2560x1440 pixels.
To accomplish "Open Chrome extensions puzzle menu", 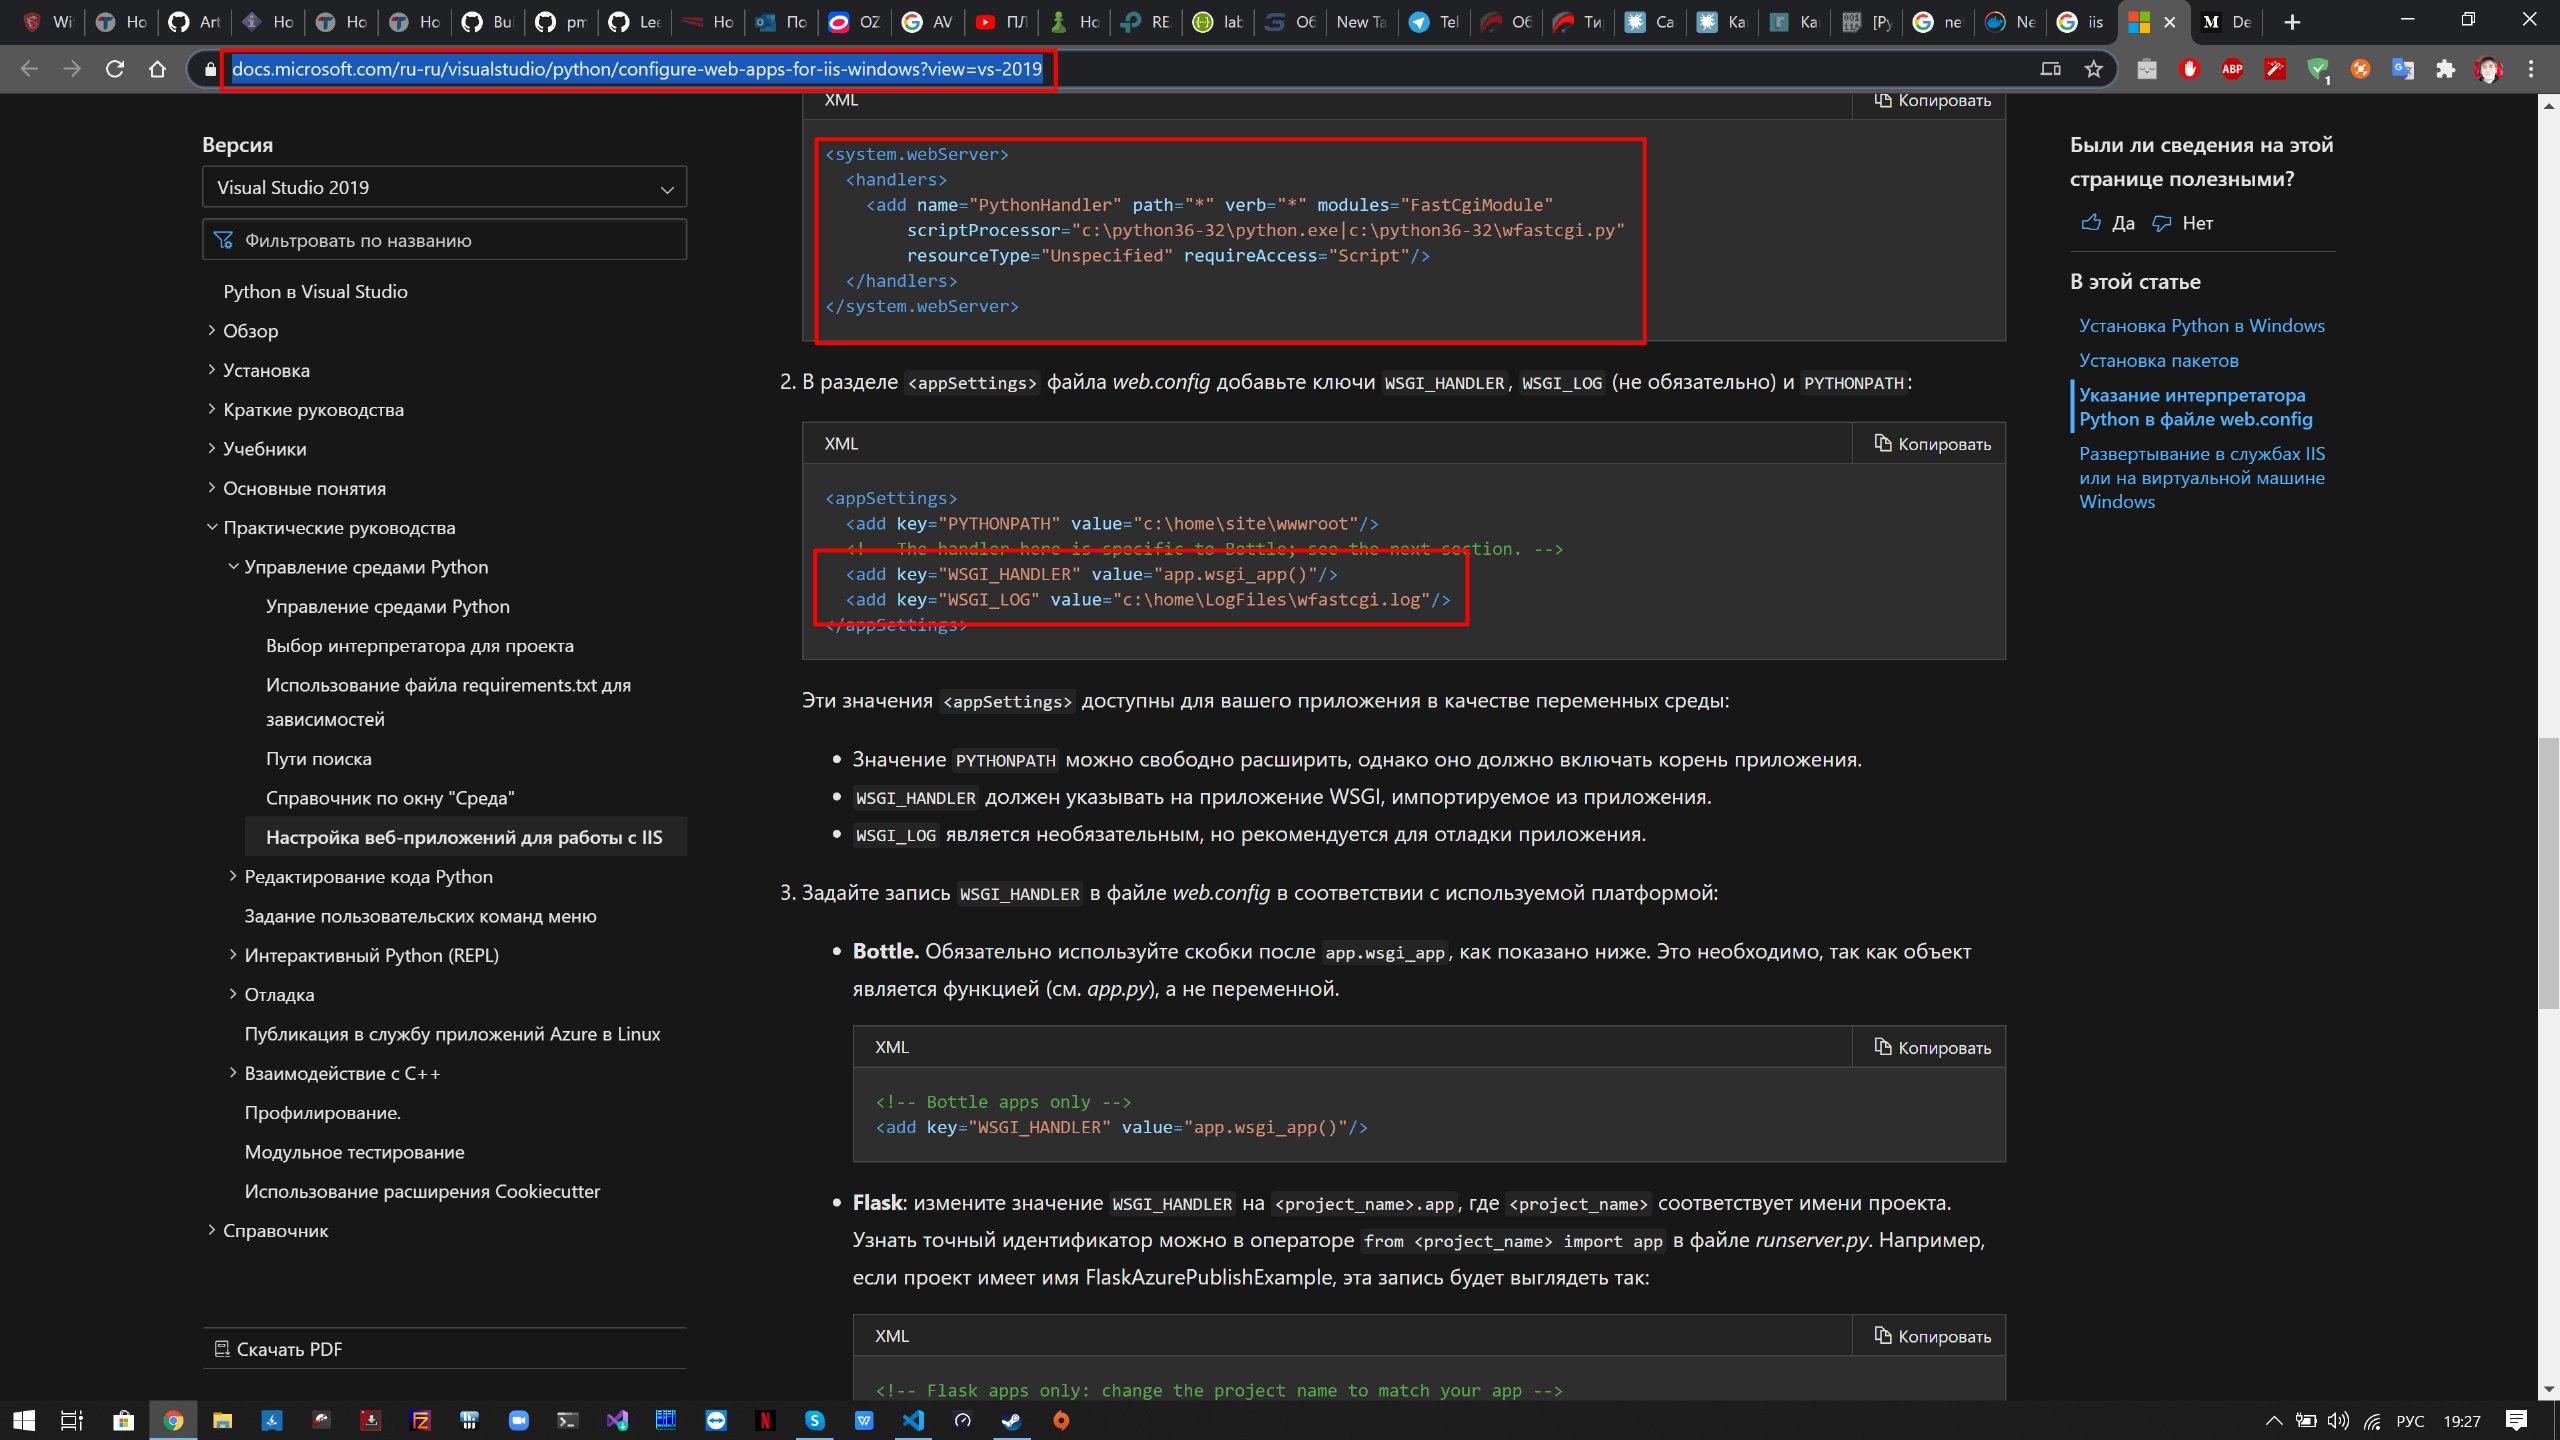I will (2446, 69).
